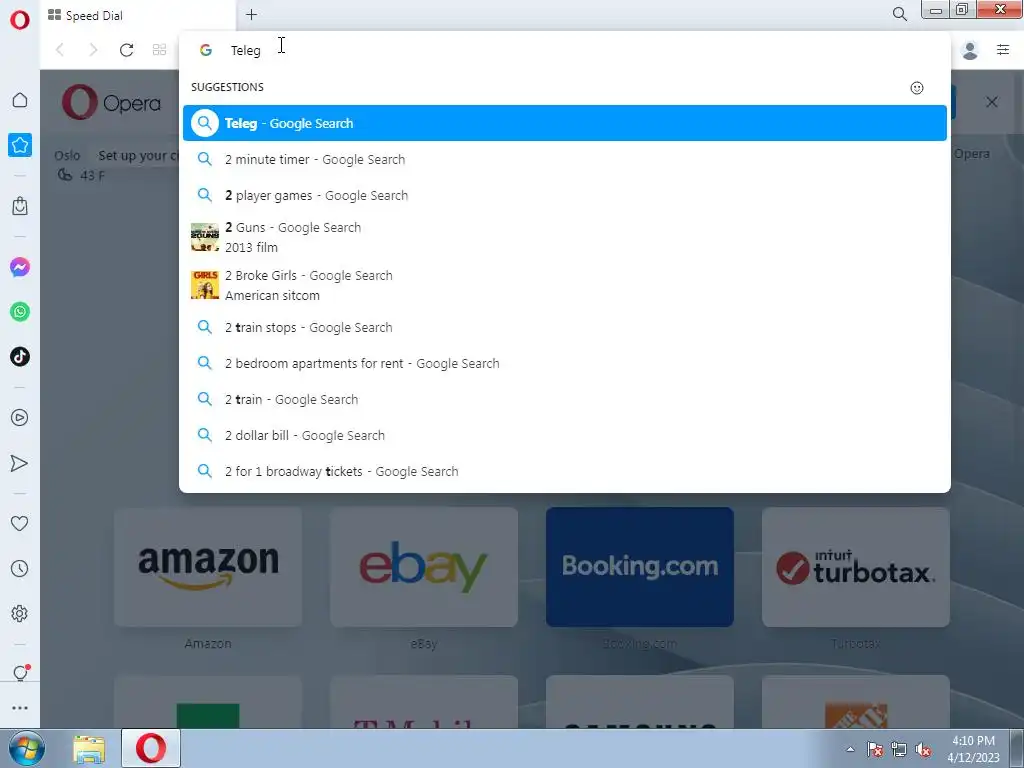
Task: Open the Speed Dial bookmarks star icon
Action: 20,145
